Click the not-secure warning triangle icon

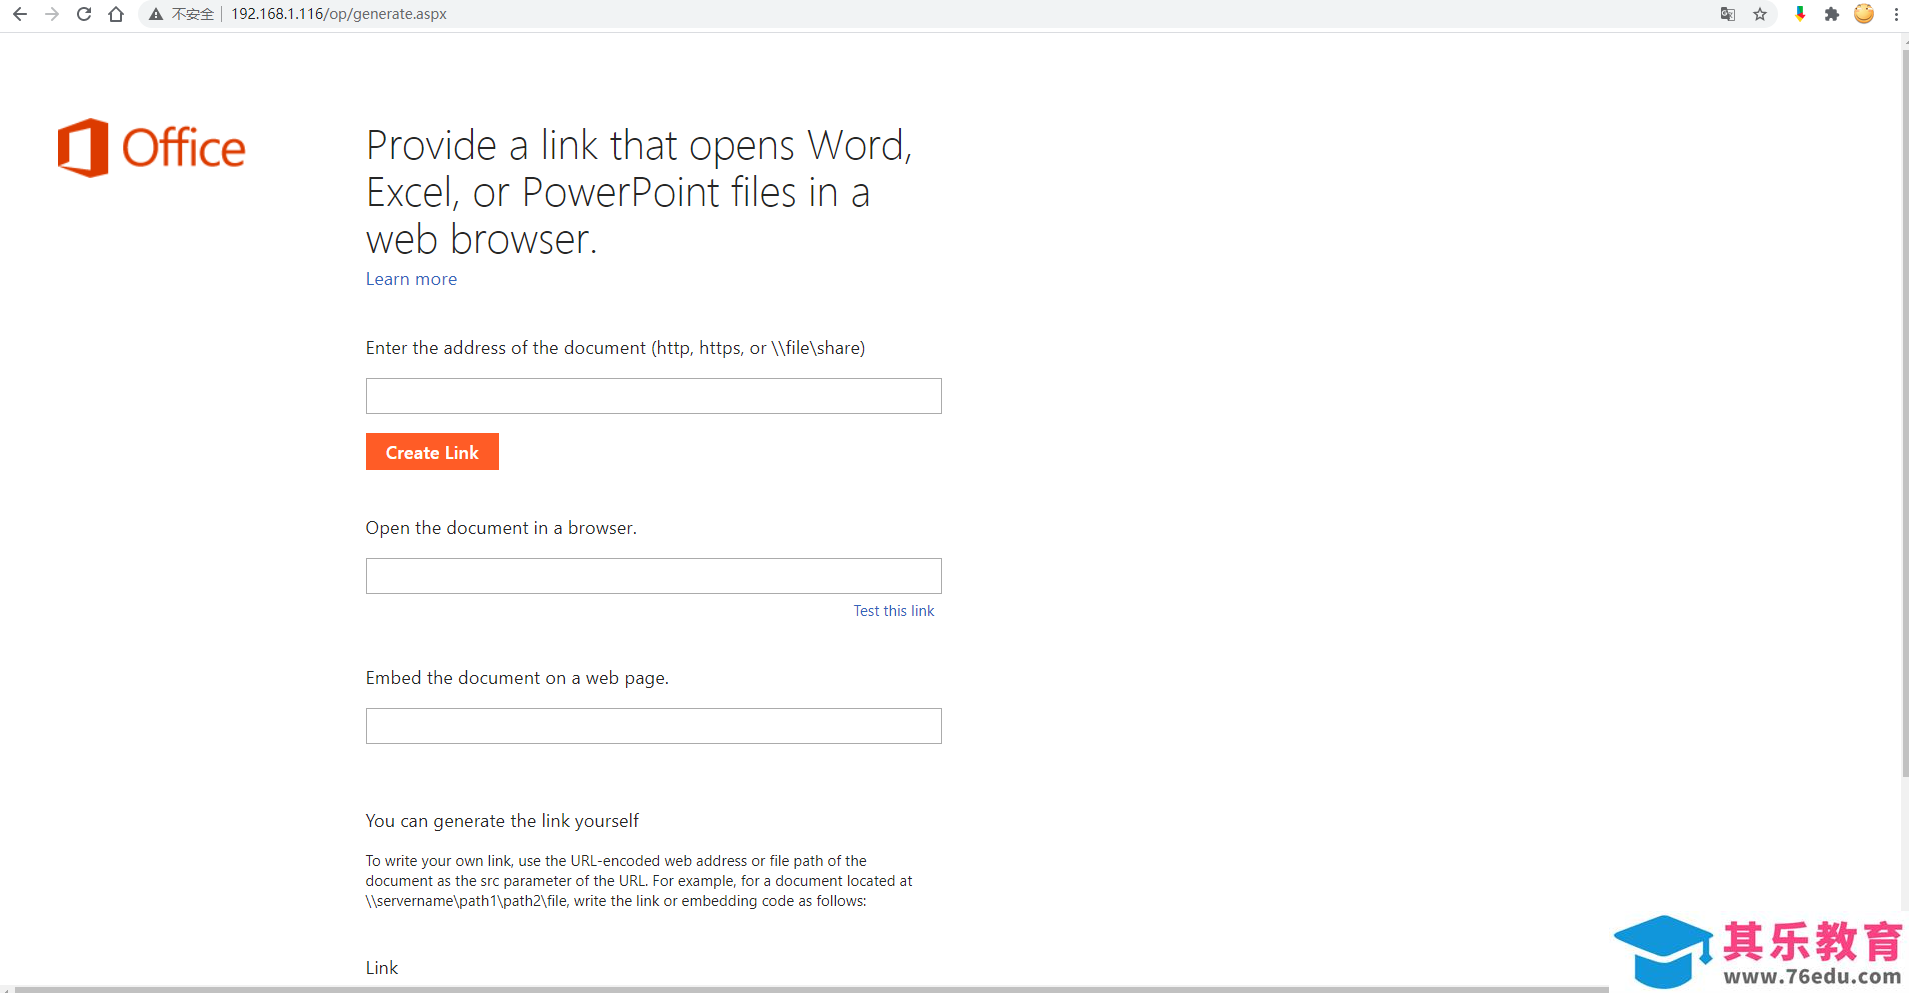pyautogui.click(x=156, y=14)
